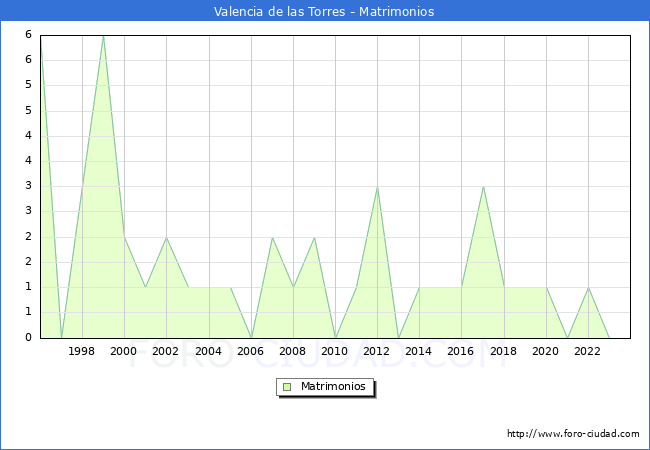Image resolution: width=650 pixels, height=450 pixels.
Task: Click the 2000 x-axis label
Action: 124,351
